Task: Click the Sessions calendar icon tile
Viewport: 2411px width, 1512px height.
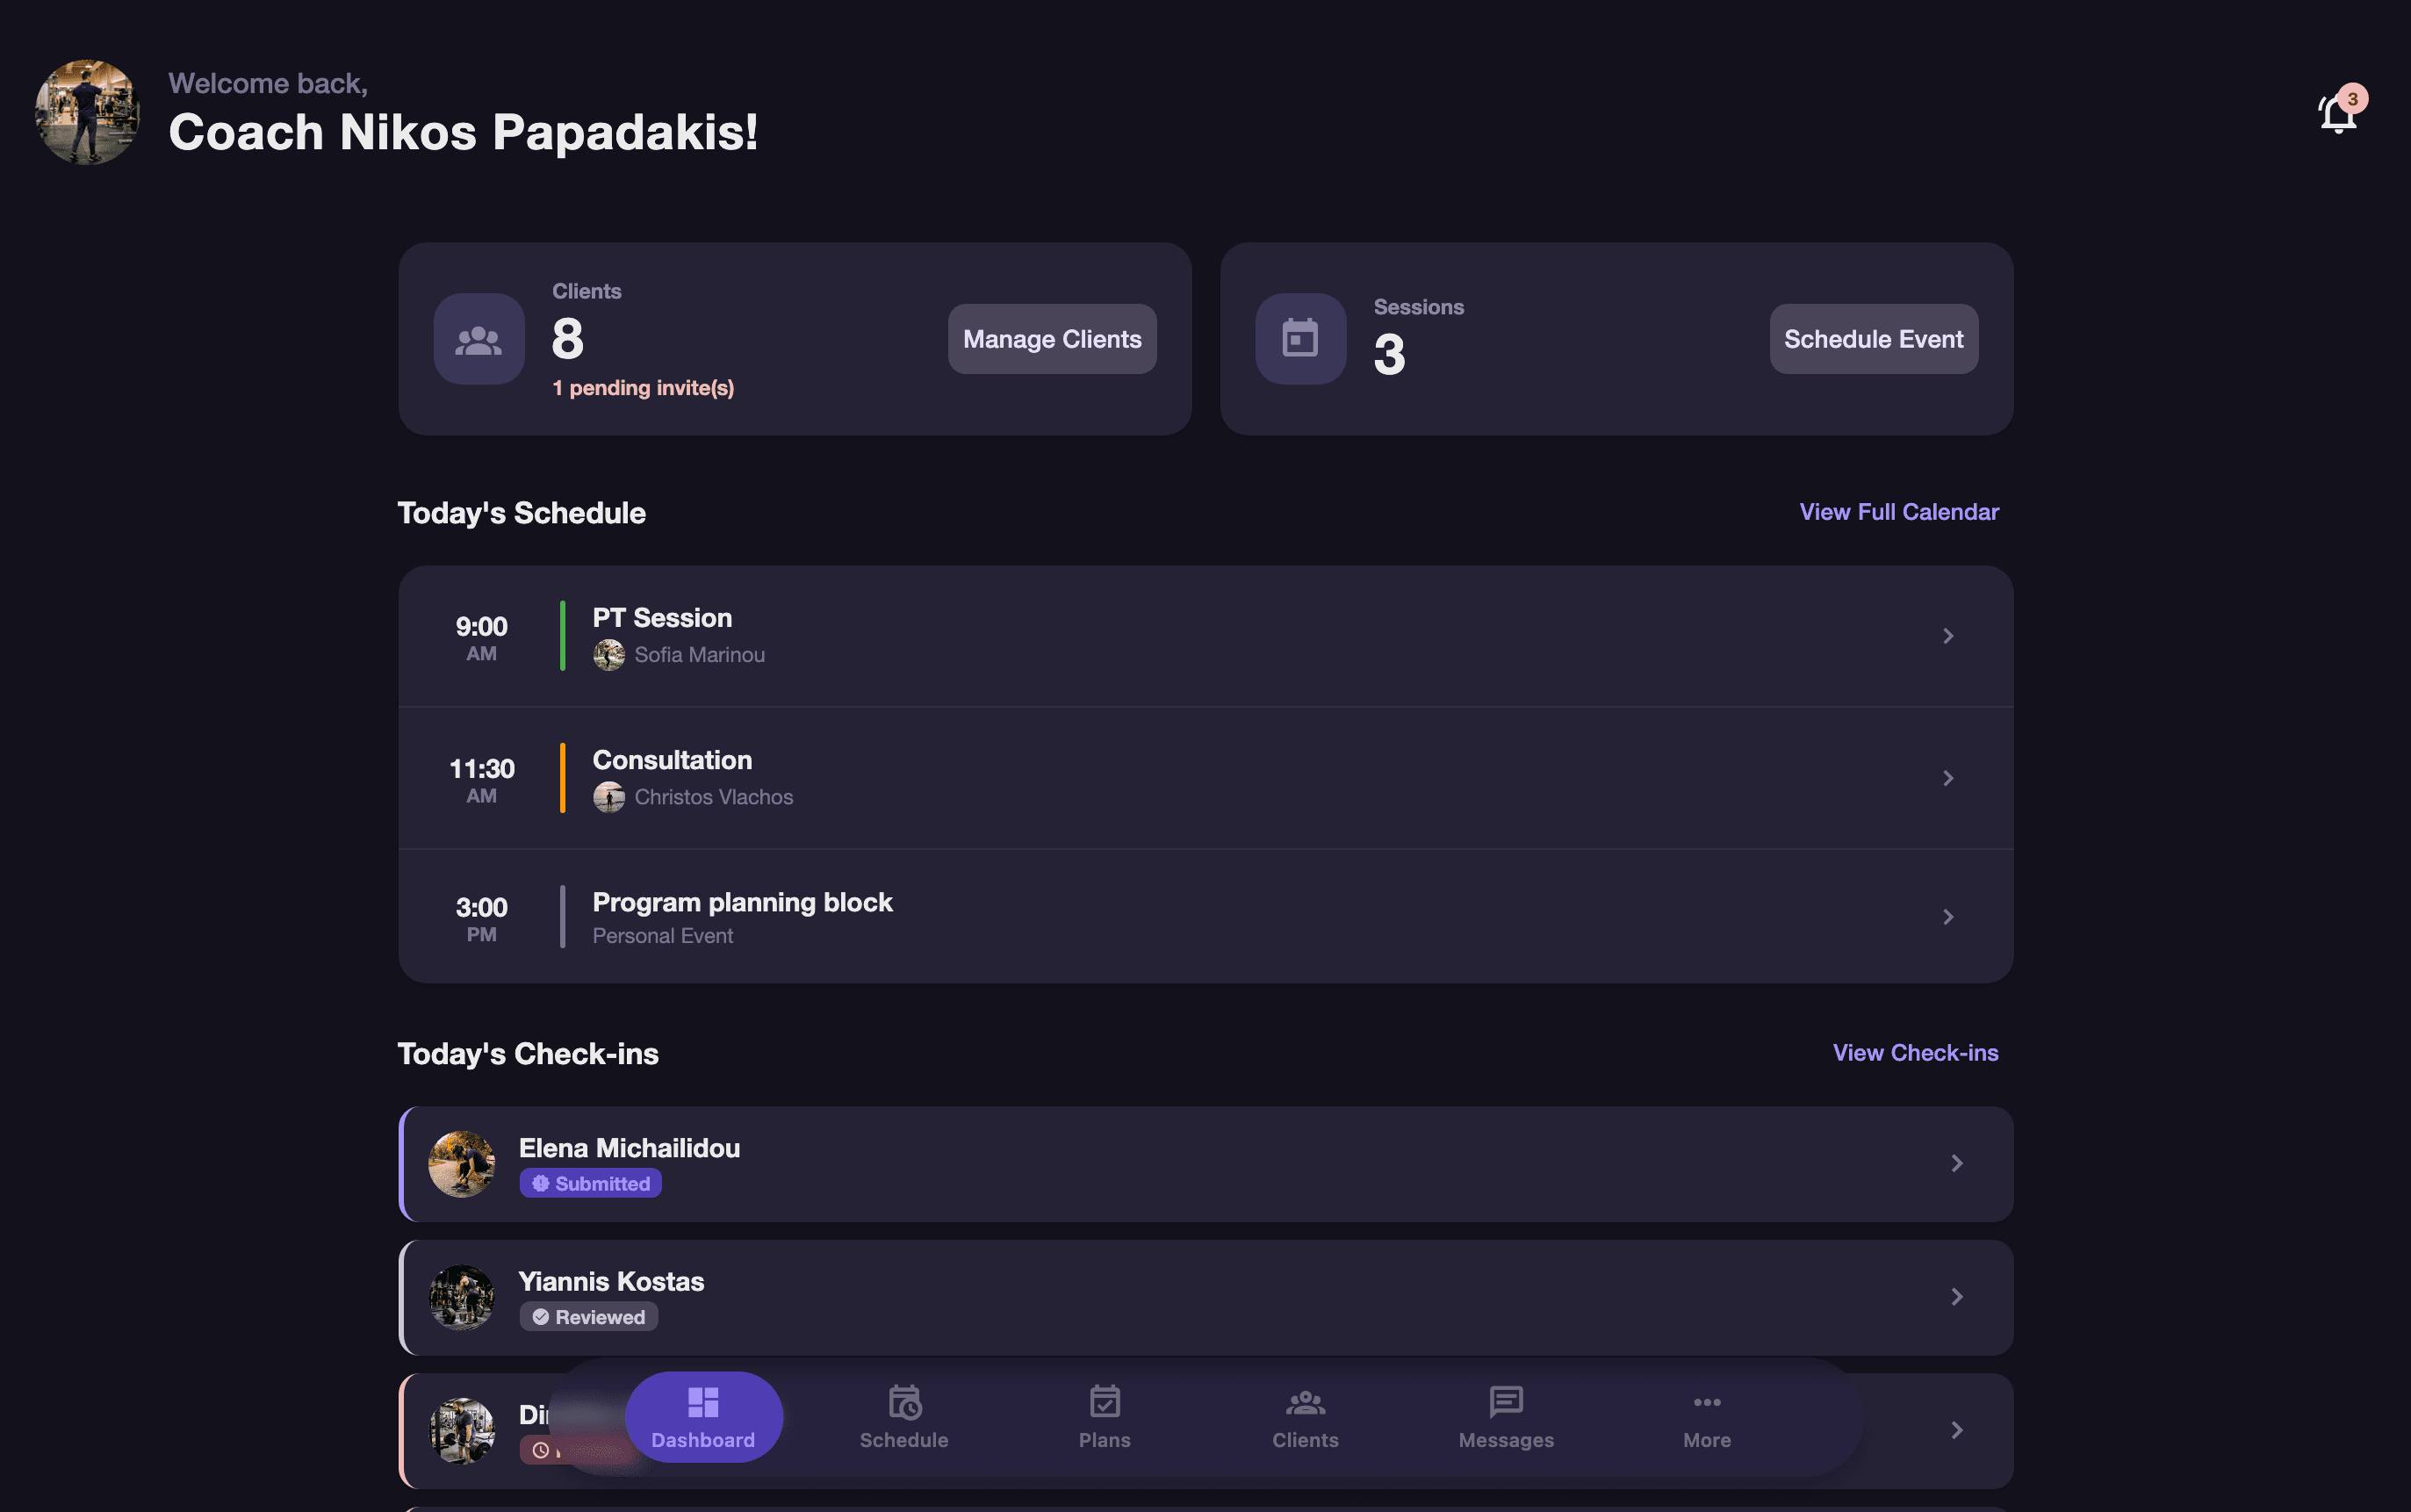Action: [x=1300, y=339]
